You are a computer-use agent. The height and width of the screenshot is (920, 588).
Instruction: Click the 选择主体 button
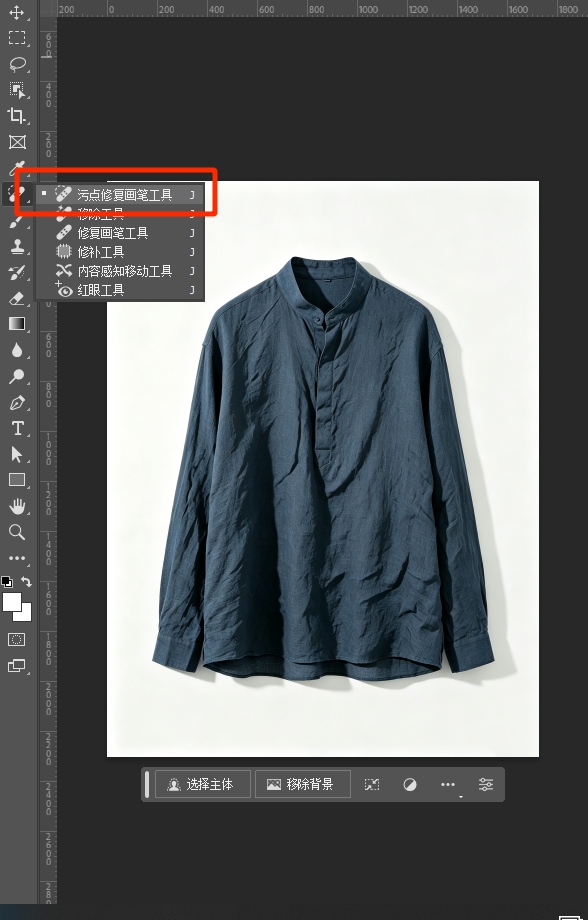coord(202,784)
